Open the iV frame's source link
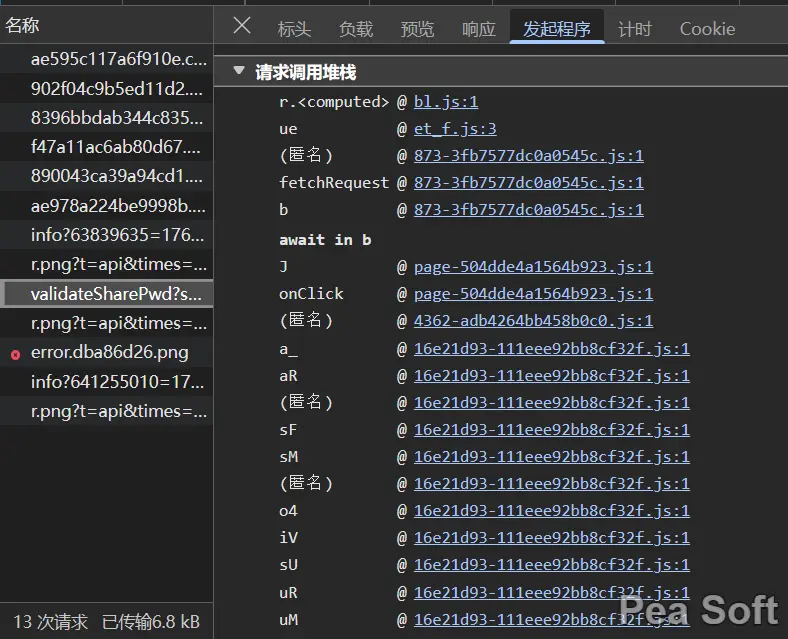 [x=551, y=538]
